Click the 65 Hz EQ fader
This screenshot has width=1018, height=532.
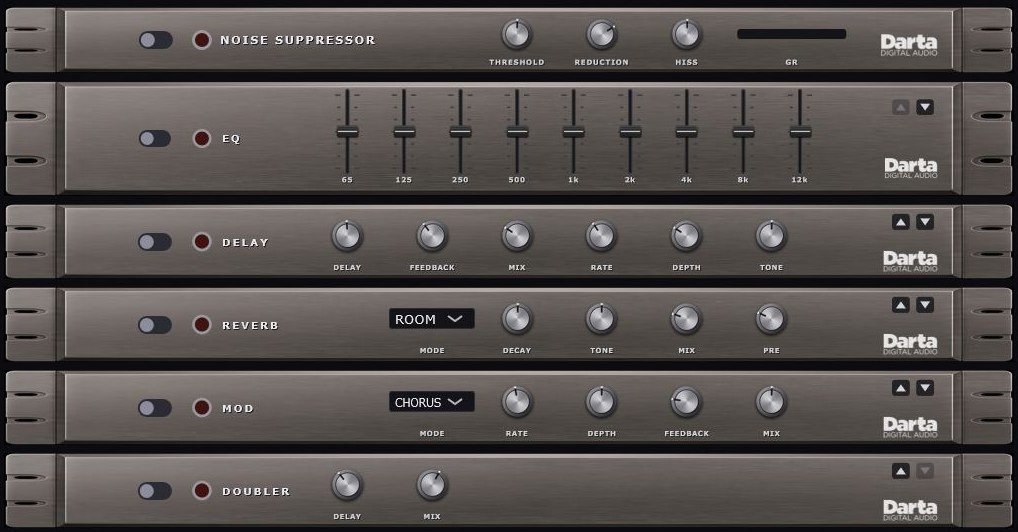point(347,133)
